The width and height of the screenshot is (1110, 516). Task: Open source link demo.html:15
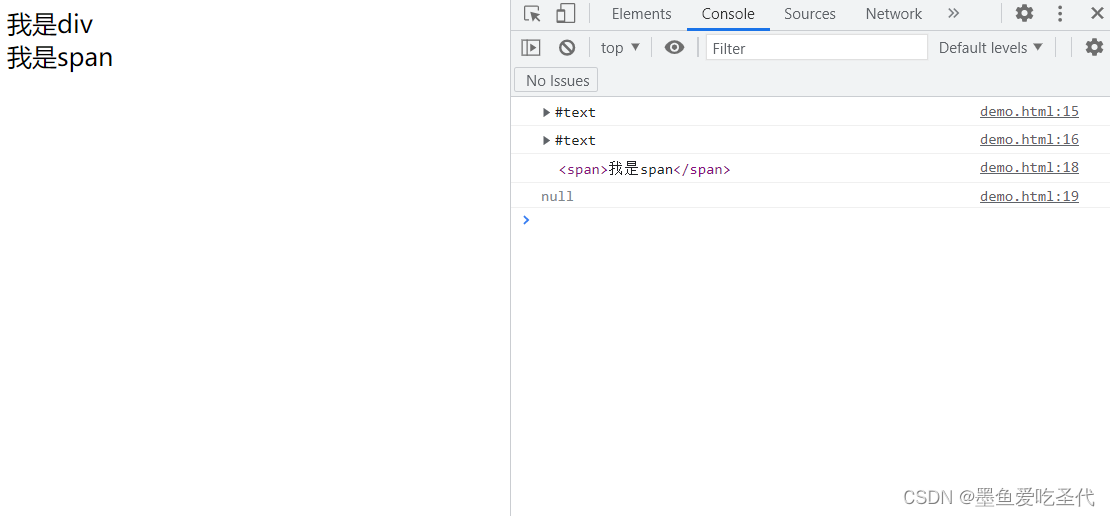[x=1029, y=111]
